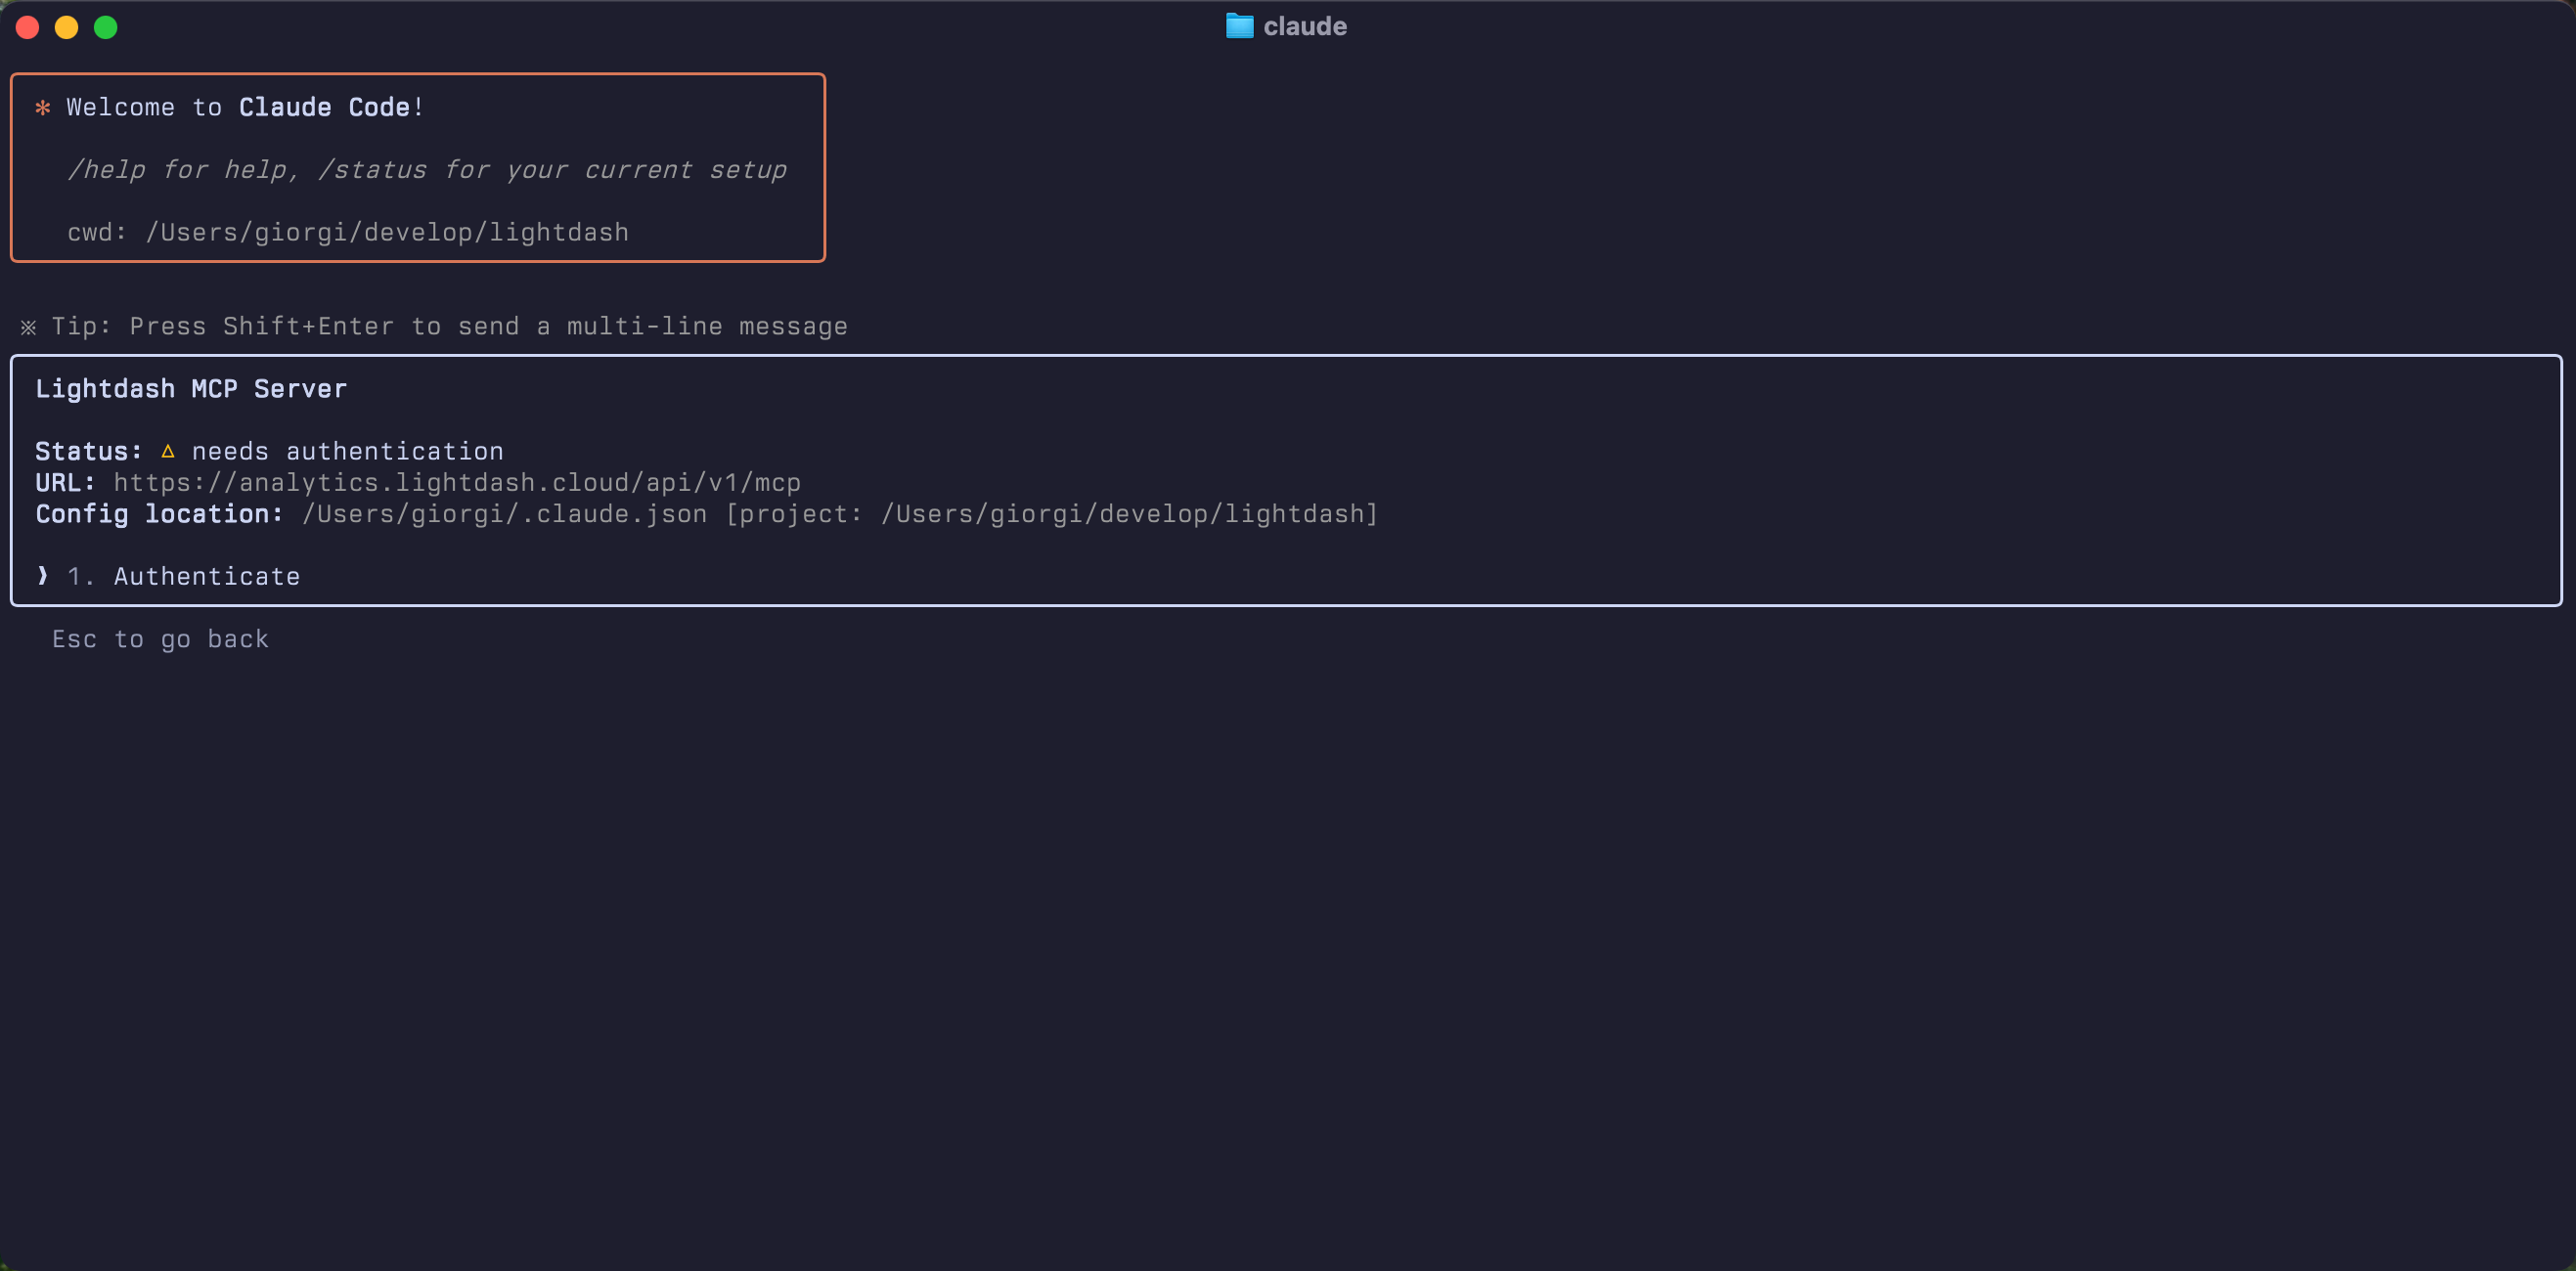This screenshot has width=2576, height=1271.
Task: Click the selection arrow beside Authenticate
Action: click(x=42, y=575)
